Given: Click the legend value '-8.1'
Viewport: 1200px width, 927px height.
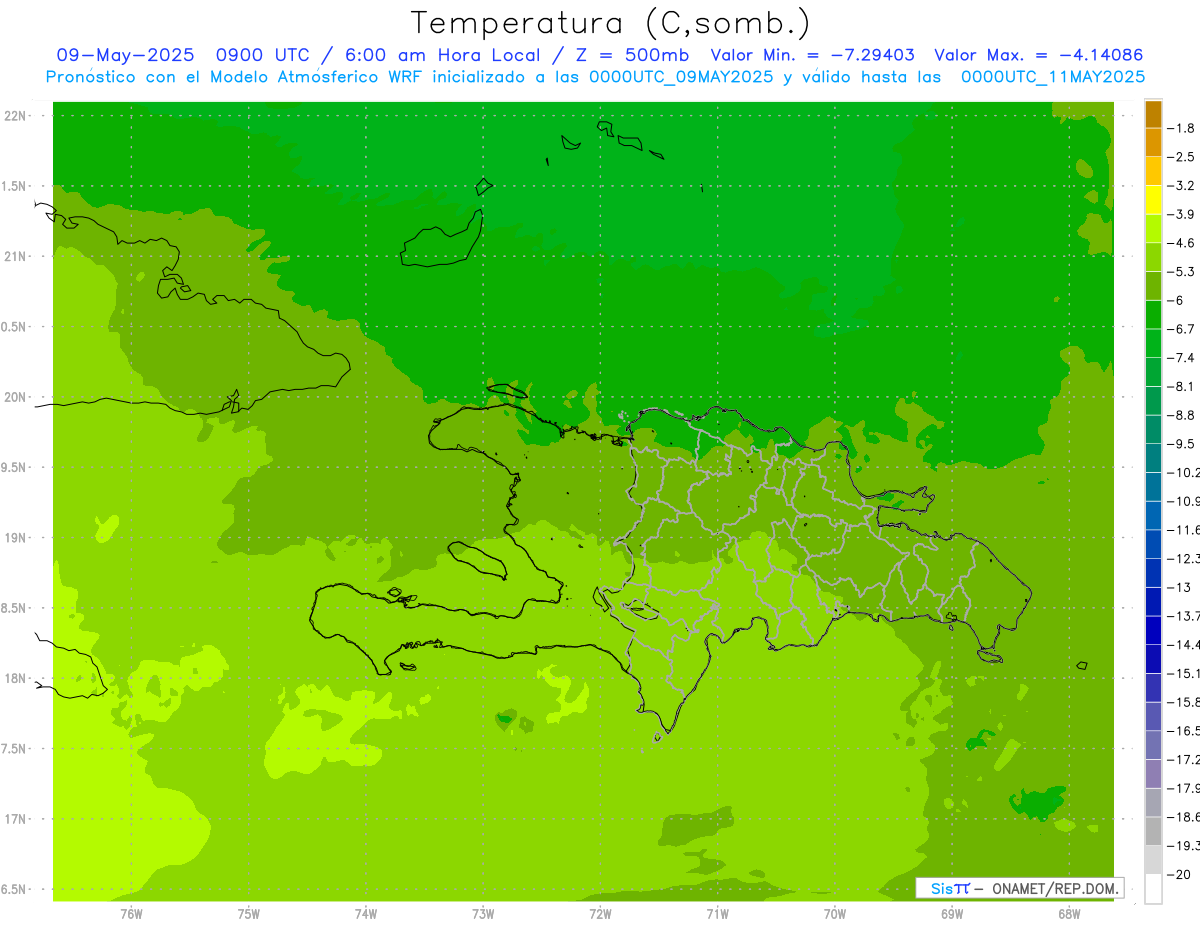Looking at the screenshot, I should click(x=1182, y=386).
